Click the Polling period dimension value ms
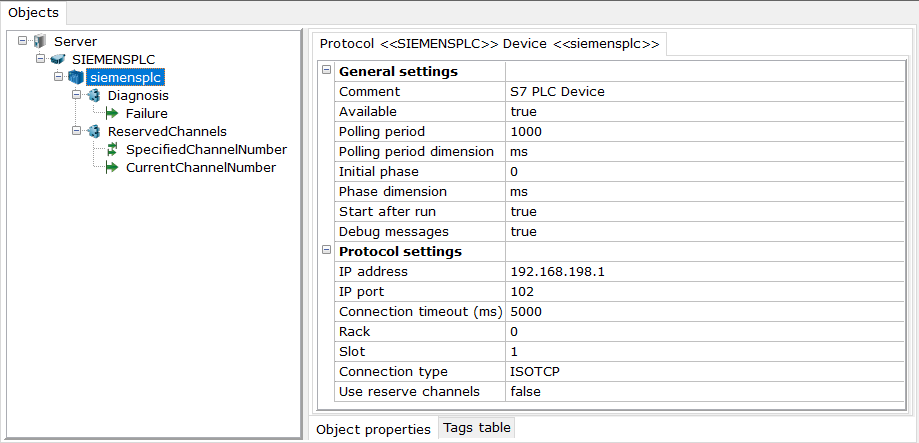The height and width of the screenshot is (443, 919). click(705, 151)
